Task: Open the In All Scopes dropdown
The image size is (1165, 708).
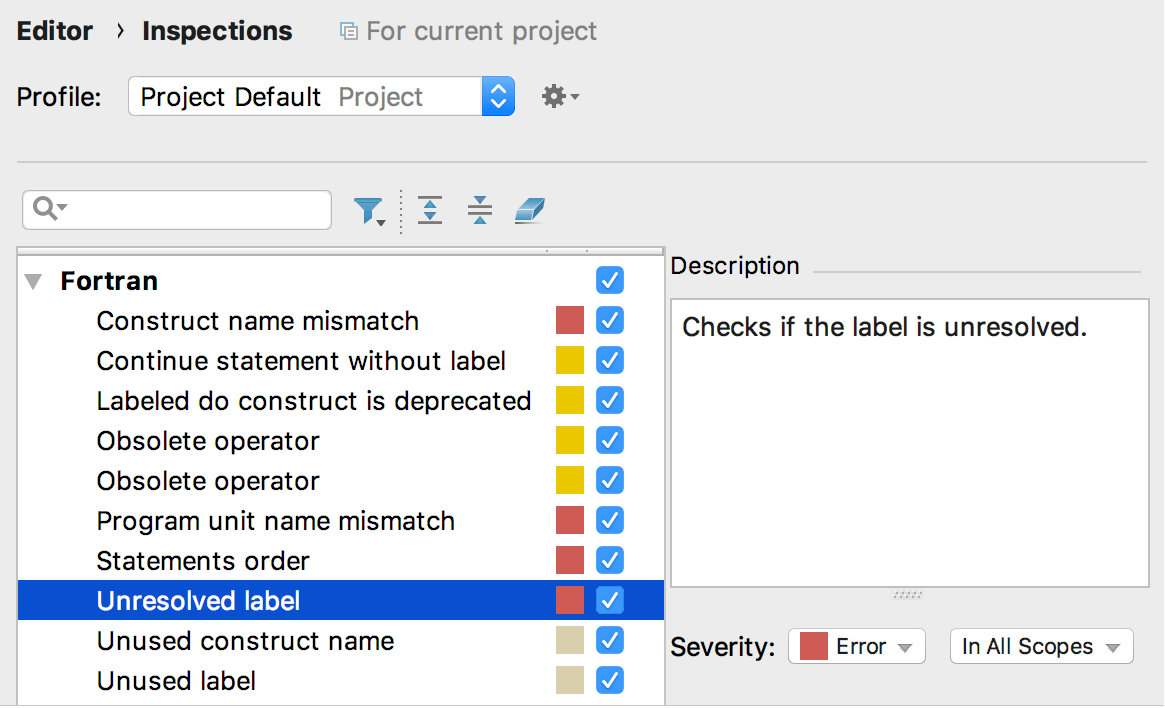Action: click(1040, 646)
